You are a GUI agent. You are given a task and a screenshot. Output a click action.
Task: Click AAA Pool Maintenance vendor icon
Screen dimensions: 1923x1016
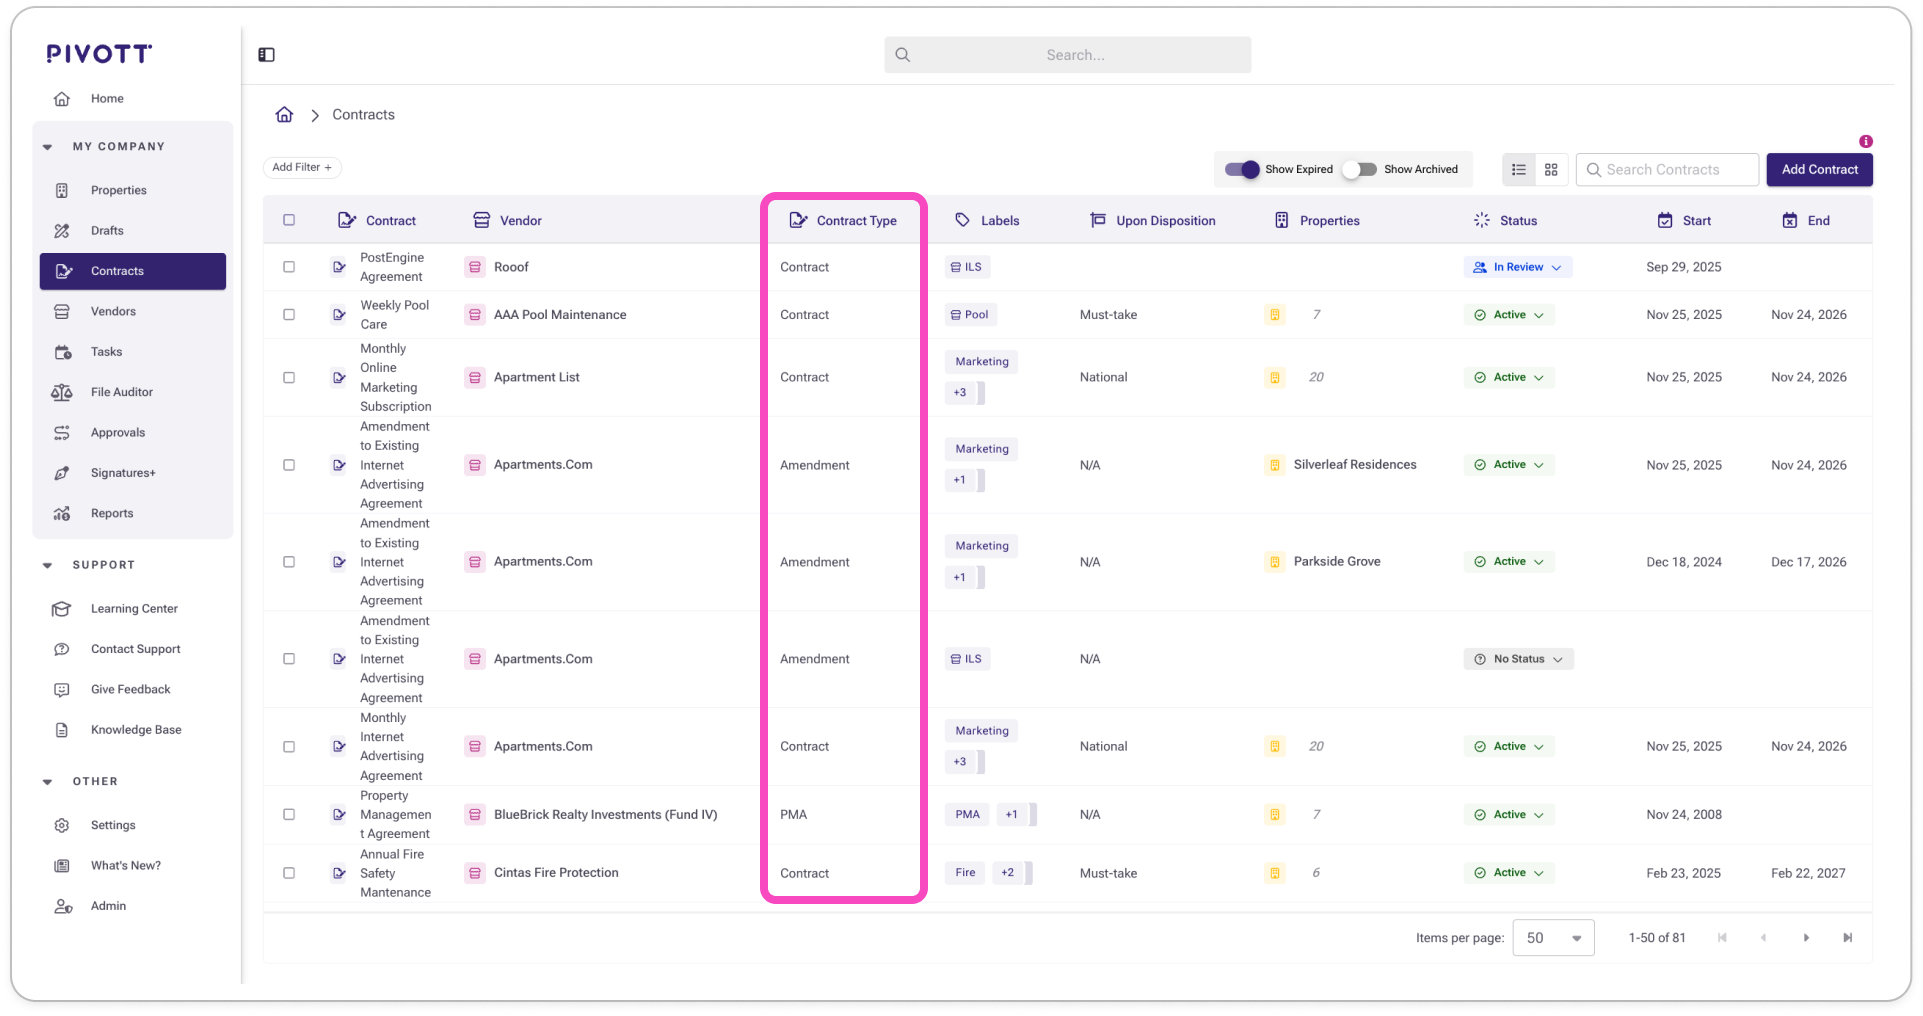point(475,315)
